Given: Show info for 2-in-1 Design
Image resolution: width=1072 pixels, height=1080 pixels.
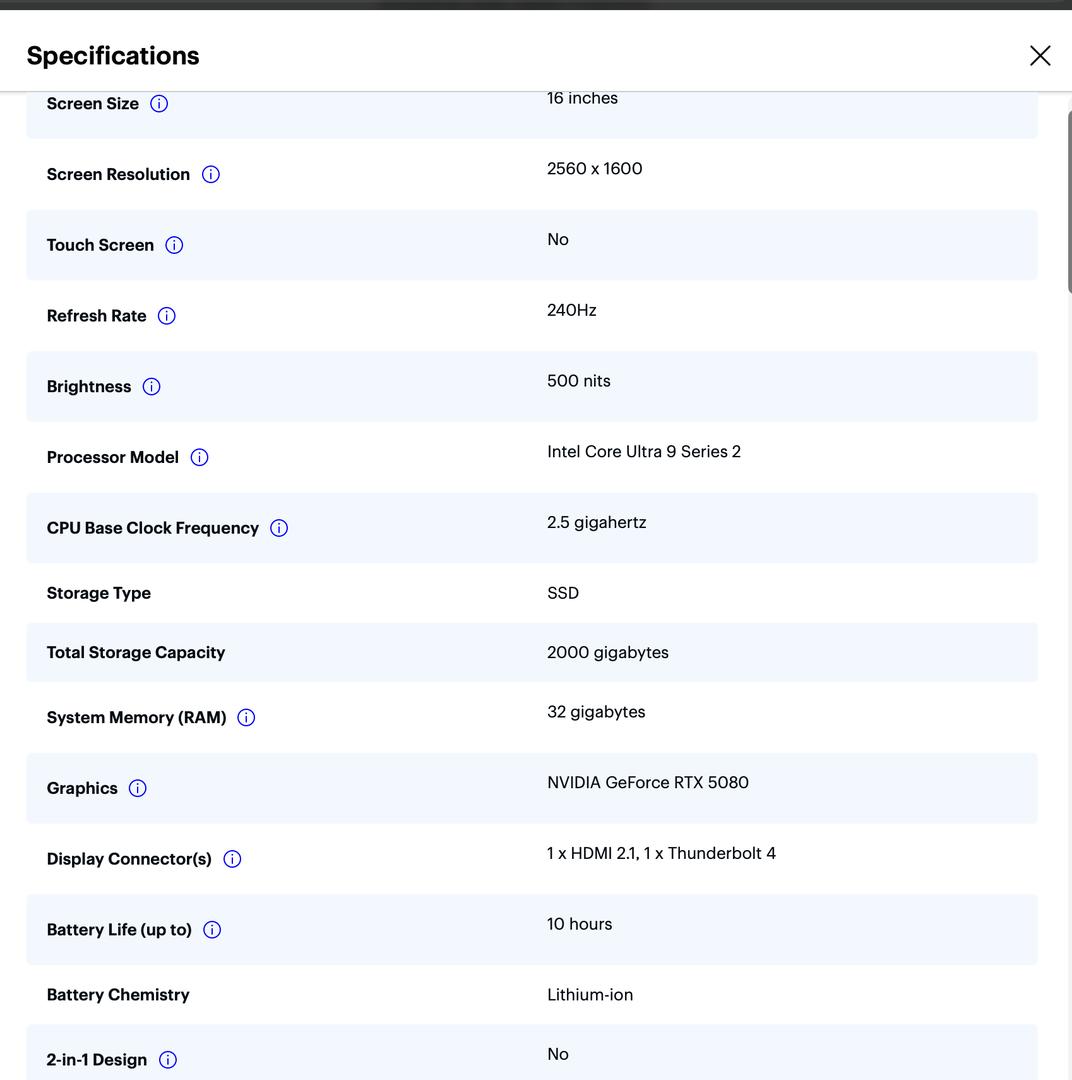Looking at the screenshot, I should pyautogui.click(x=168, y=1060).
